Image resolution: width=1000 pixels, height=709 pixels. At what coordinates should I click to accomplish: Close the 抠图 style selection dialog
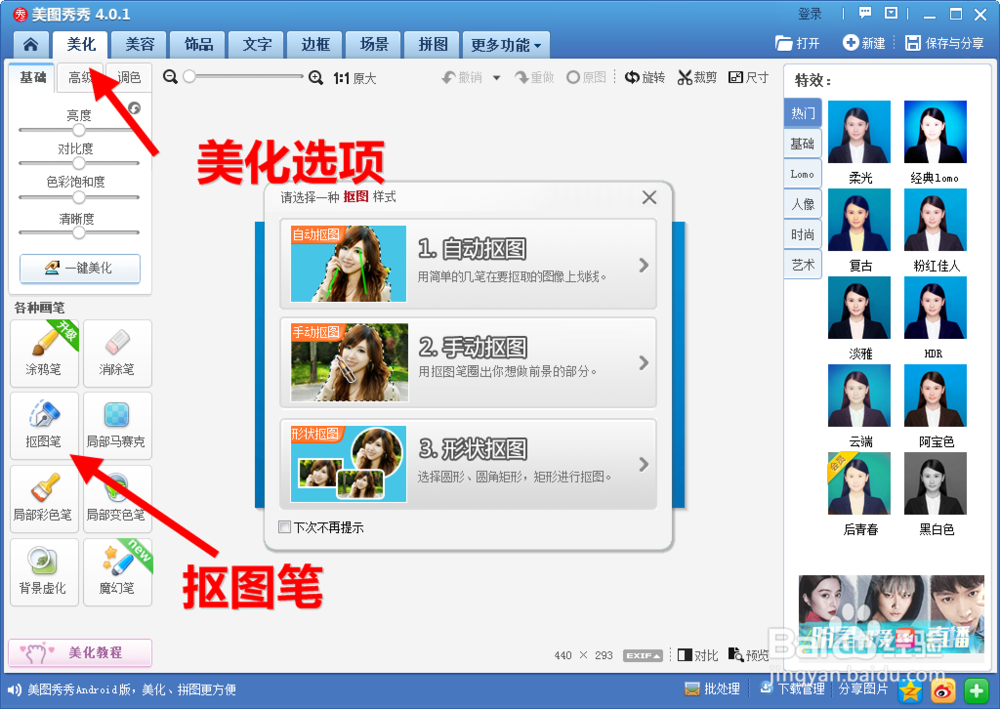[x=649, y=198]
